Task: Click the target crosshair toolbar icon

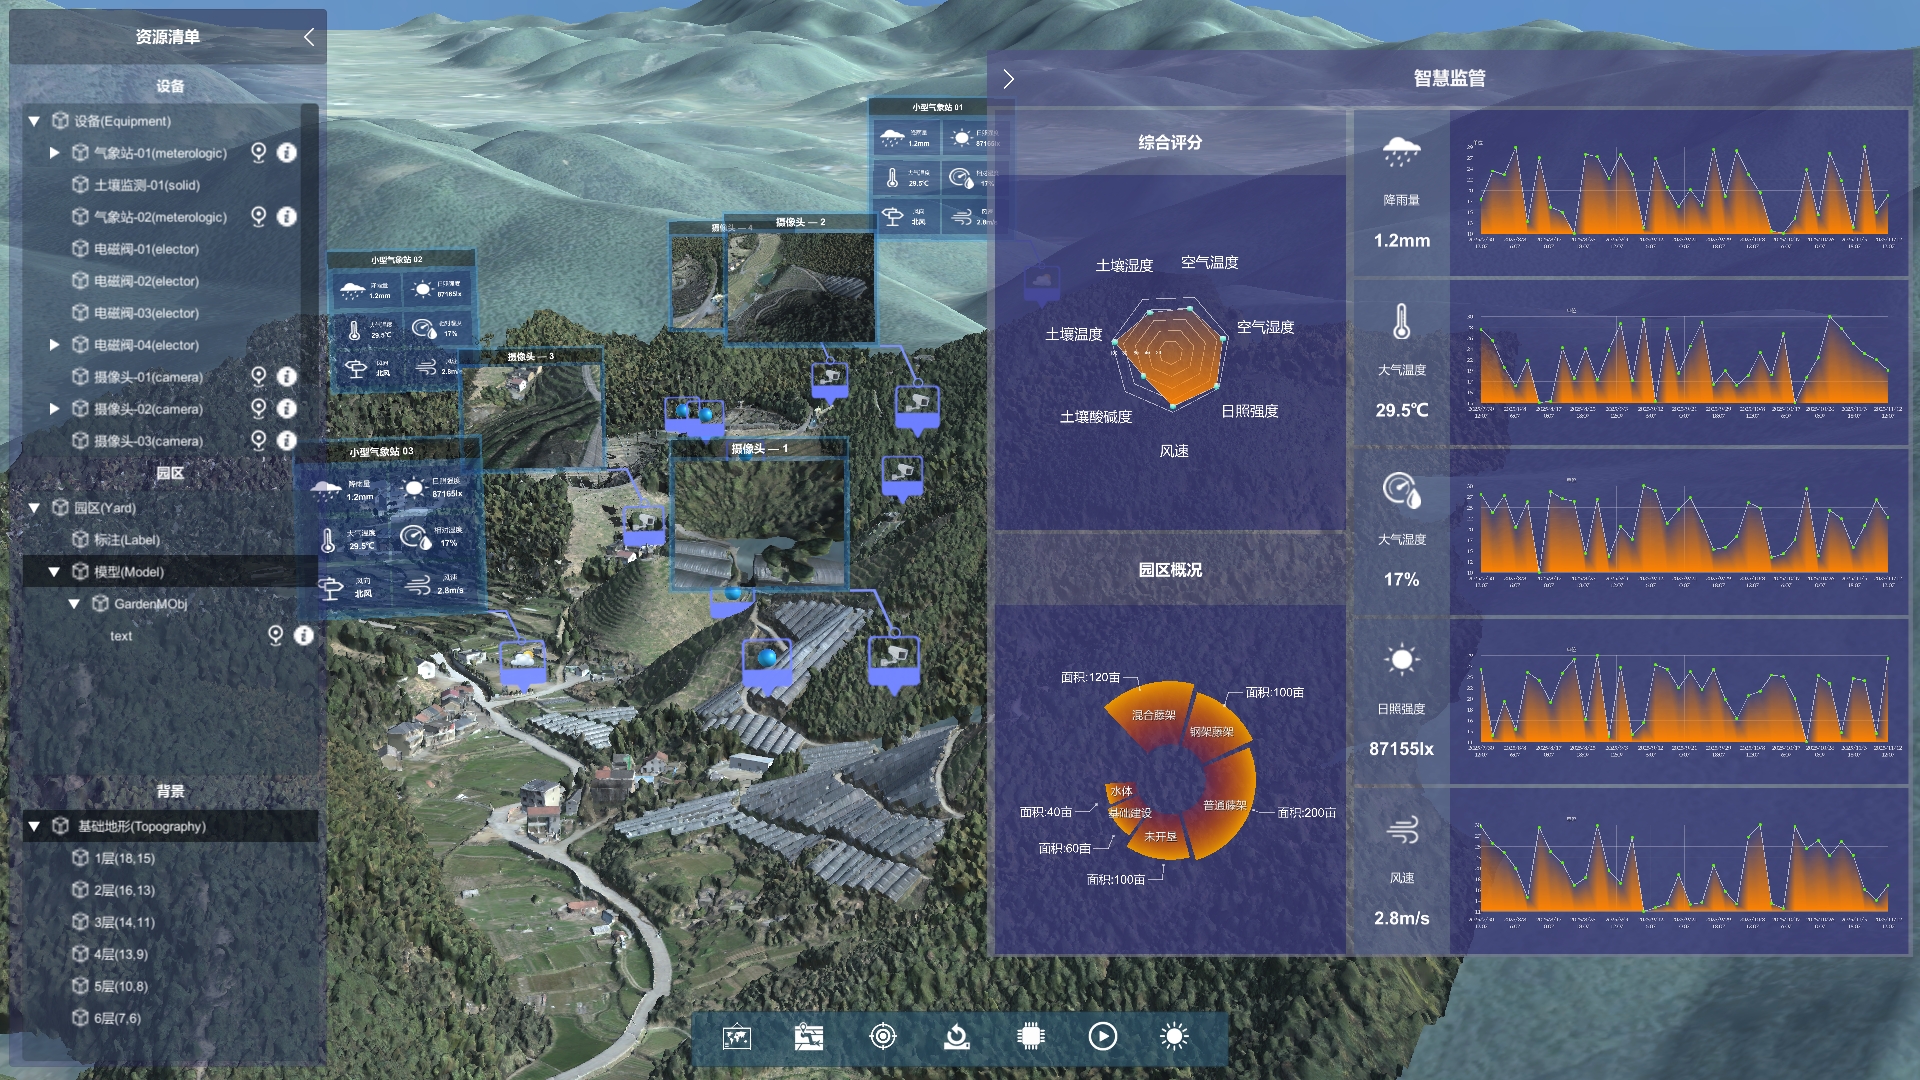Action: point(883,1037)
